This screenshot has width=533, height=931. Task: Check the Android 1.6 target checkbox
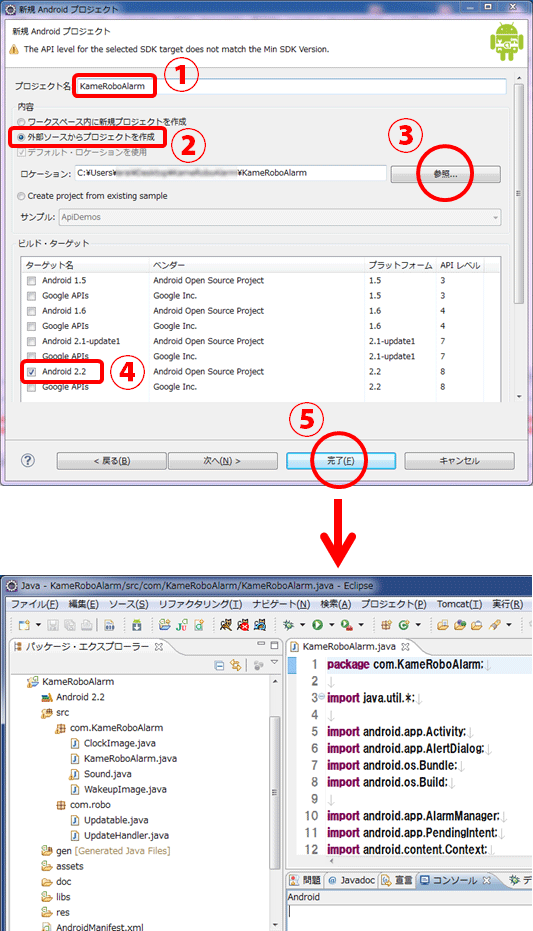[x=31, y=311]
